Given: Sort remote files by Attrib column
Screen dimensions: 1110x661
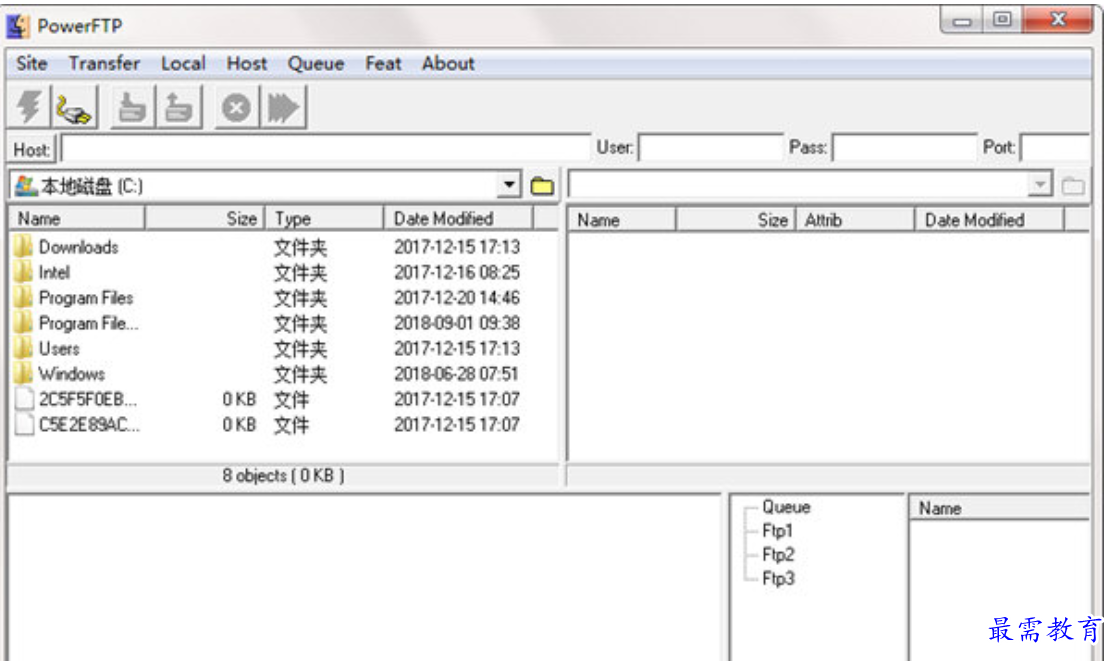Looking at the screenshot, I should coord(855,220).
